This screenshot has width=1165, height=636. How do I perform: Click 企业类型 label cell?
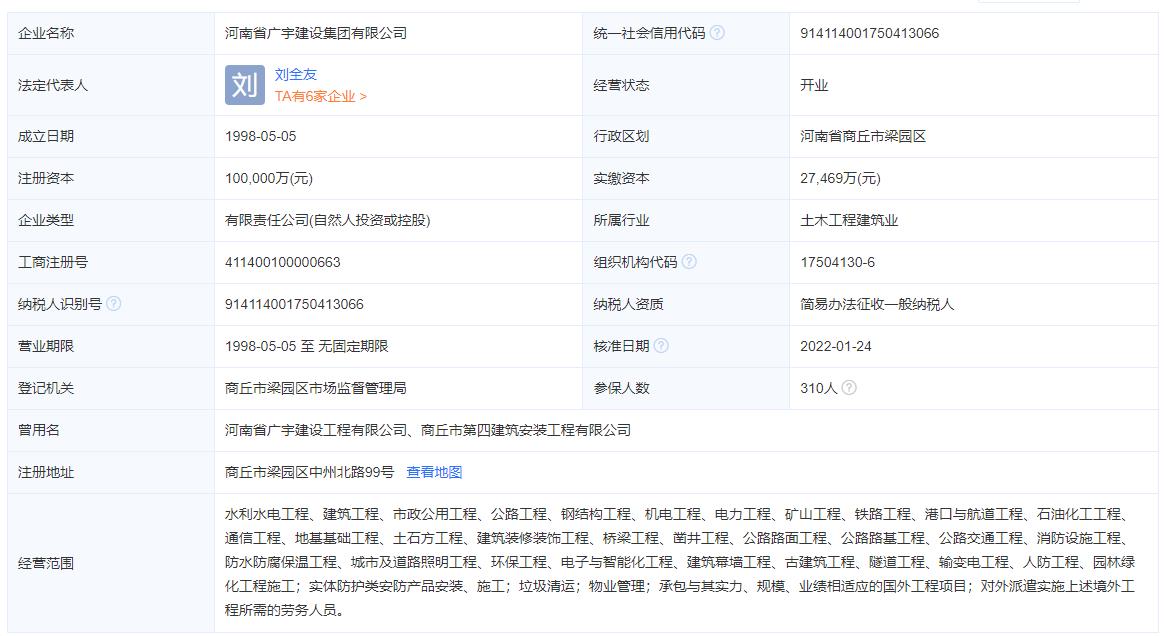[111, 220]
